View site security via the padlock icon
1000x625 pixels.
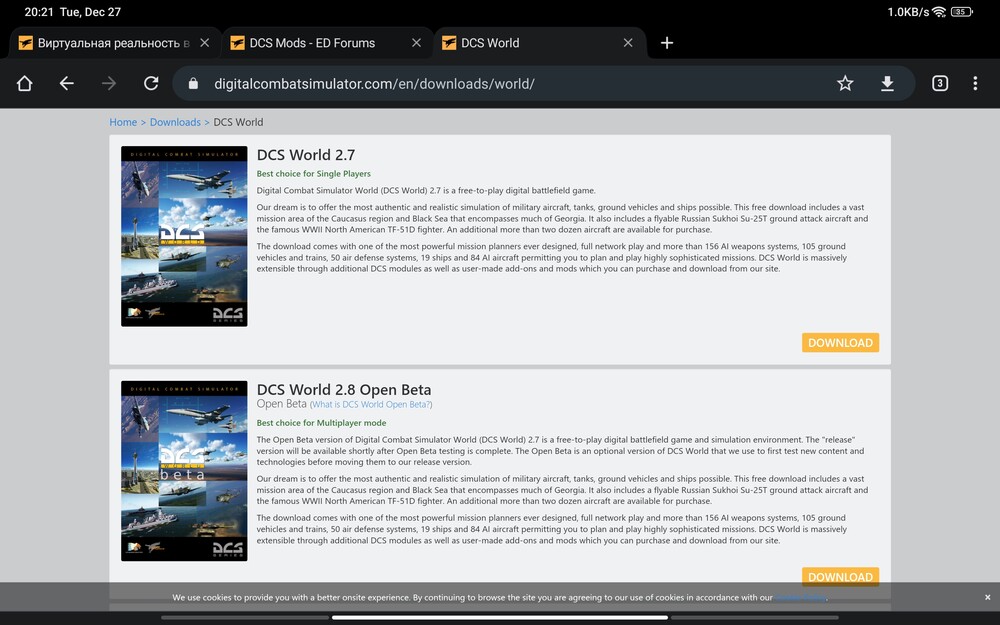[192, 84]
